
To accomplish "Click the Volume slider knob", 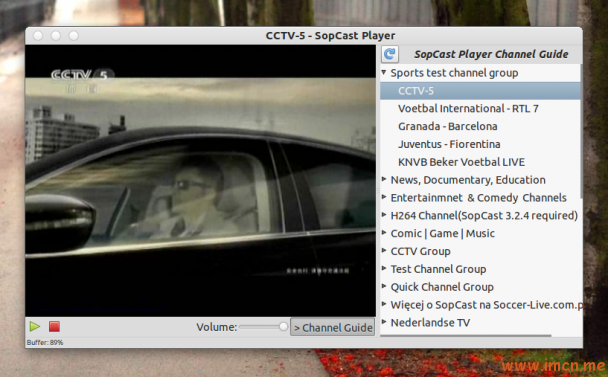I will [x=283, y=327].
